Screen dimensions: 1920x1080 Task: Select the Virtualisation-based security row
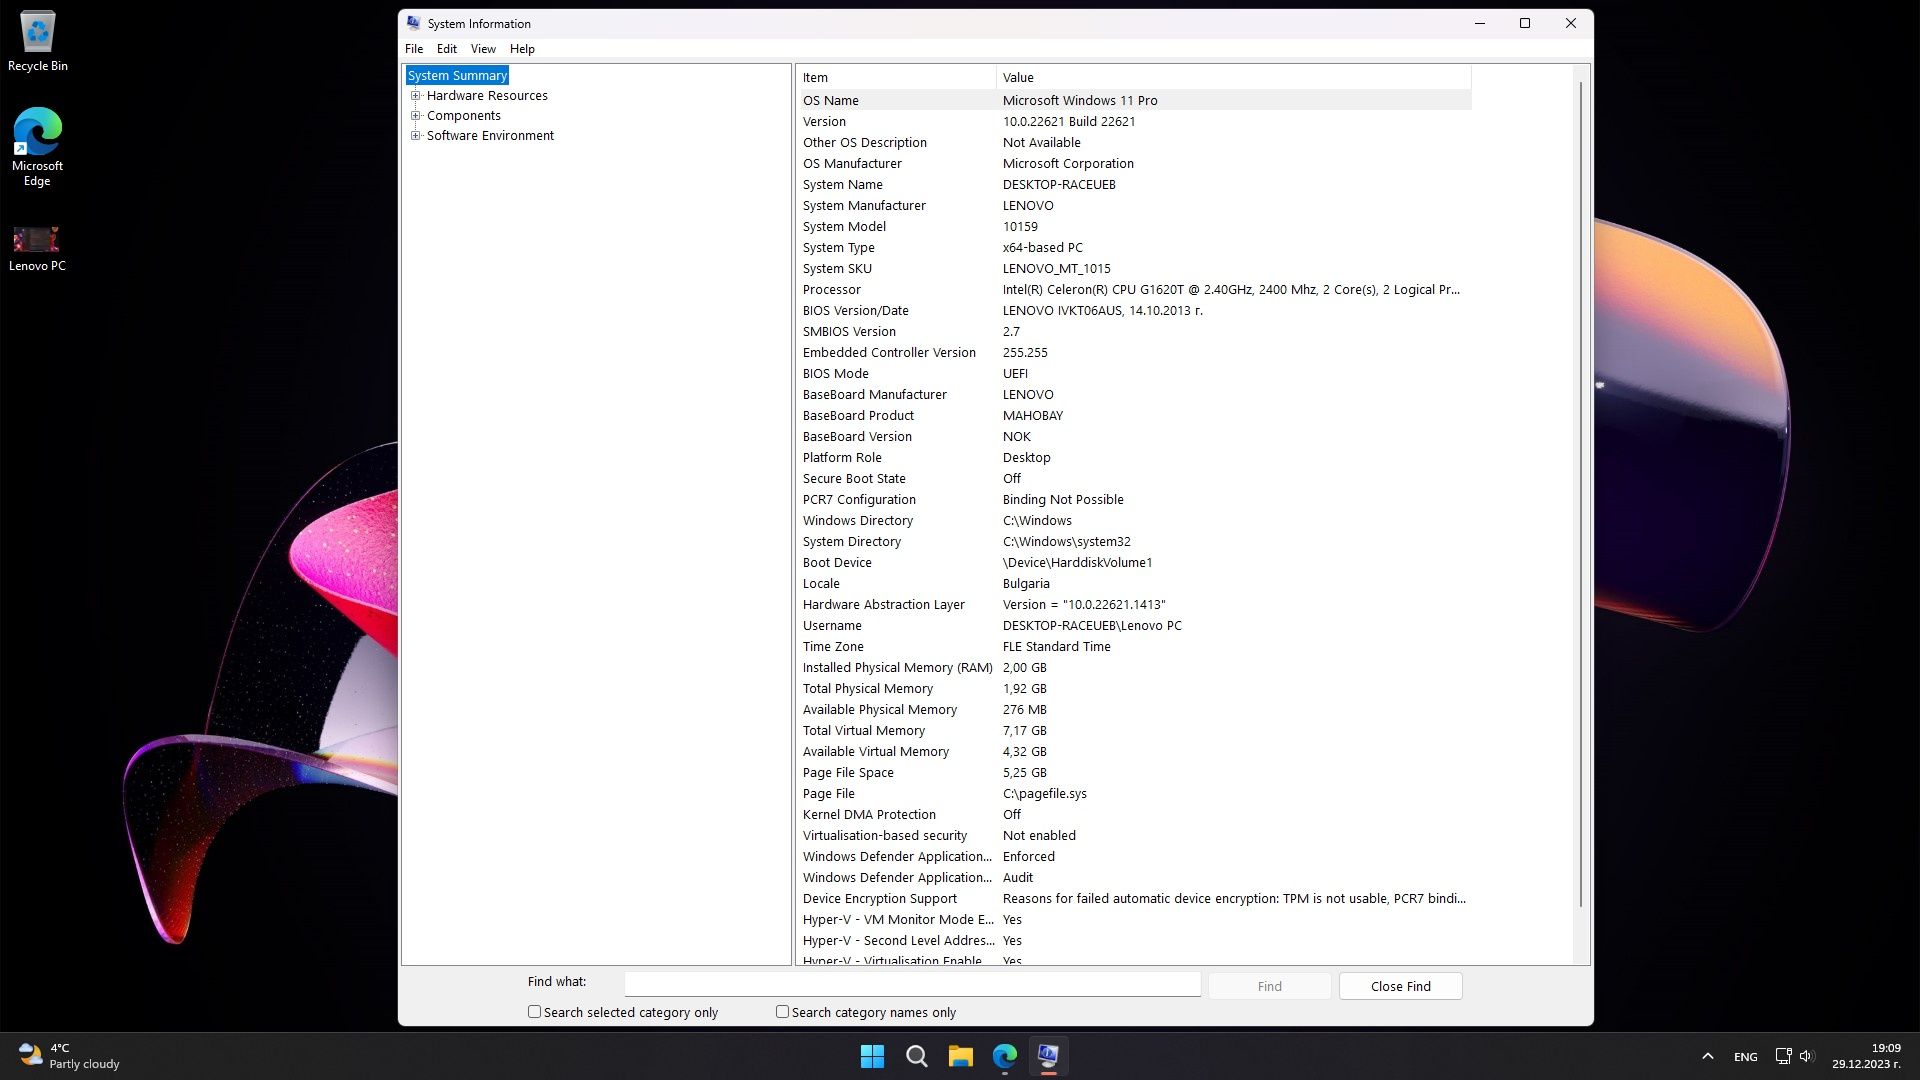pos(1134,836)
